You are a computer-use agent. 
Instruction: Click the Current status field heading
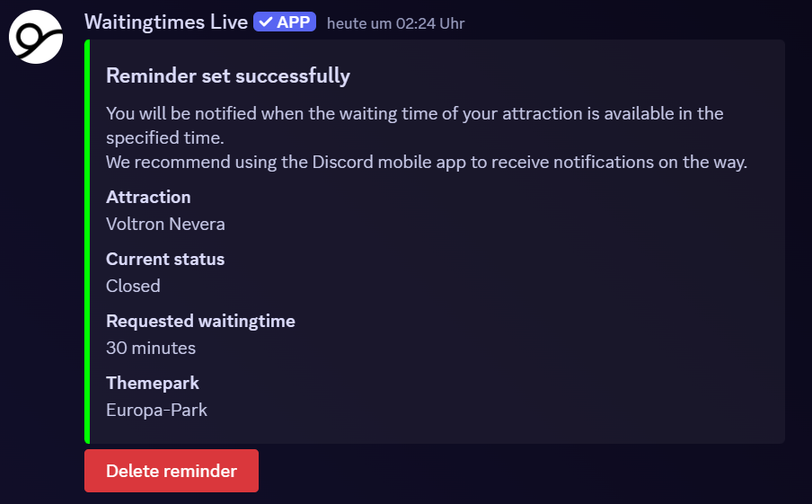(165, 259)
